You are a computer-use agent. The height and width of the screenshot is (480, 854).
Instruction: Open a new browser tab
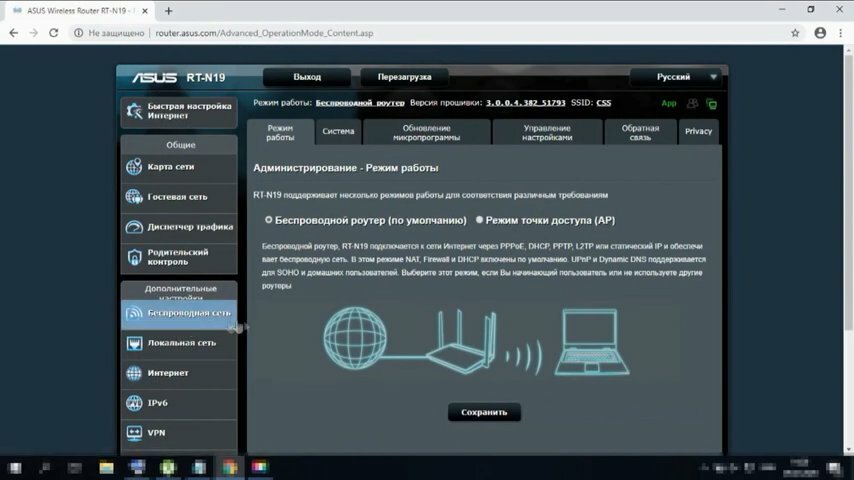coord(168,11)
